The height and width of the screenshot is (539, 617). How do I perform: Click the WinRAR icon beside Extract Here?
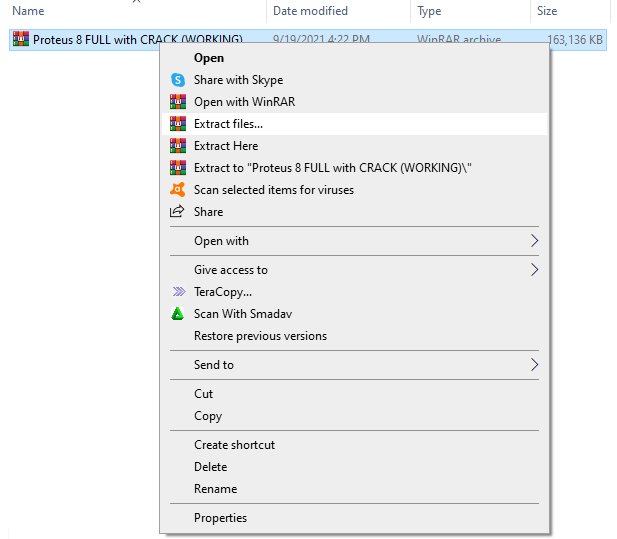[178, 146]
